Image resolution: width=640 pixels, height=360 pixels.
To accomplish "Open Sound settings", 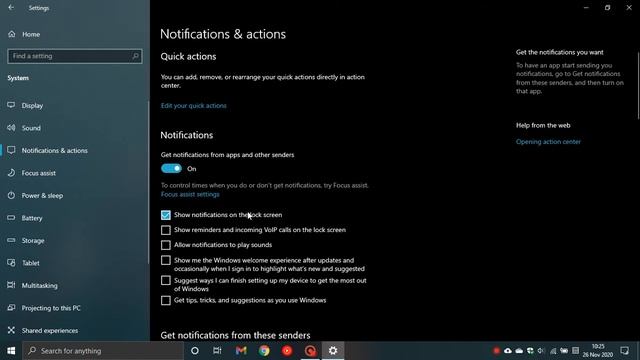I will coord(75,128).
